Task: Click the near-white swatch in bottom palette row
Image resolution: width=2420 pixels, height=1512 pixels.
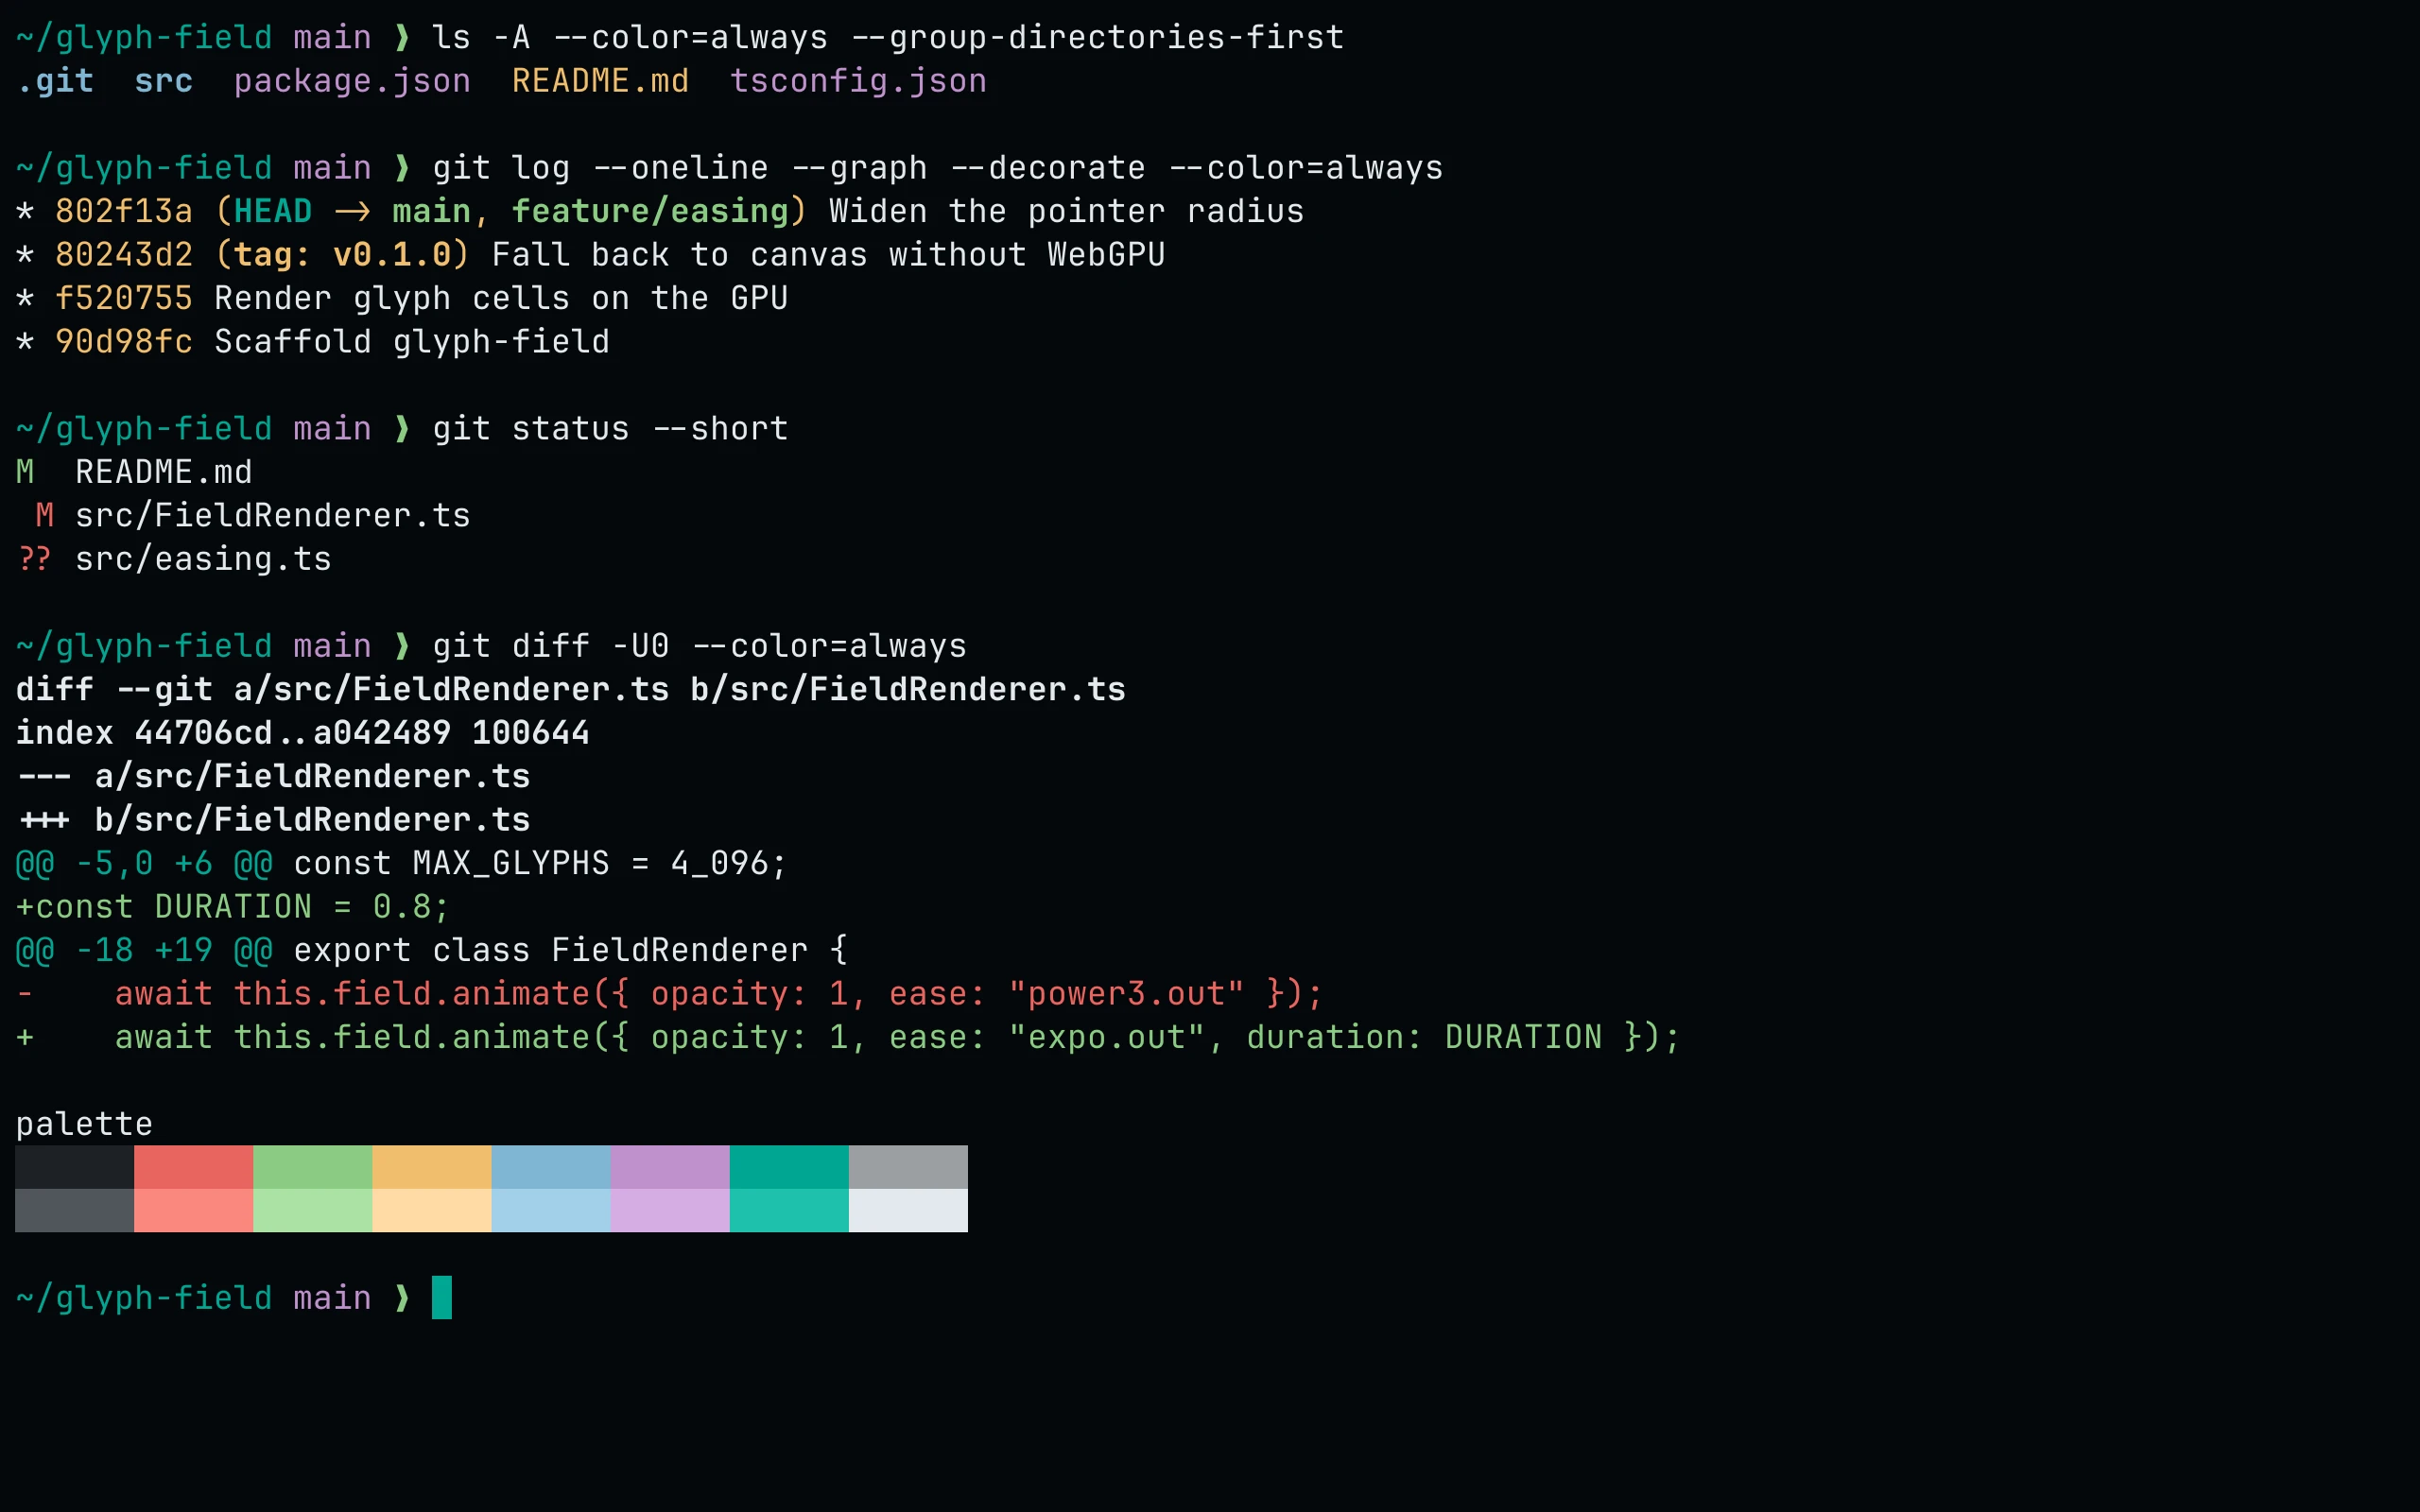Action: click(x=908, y=1210)
